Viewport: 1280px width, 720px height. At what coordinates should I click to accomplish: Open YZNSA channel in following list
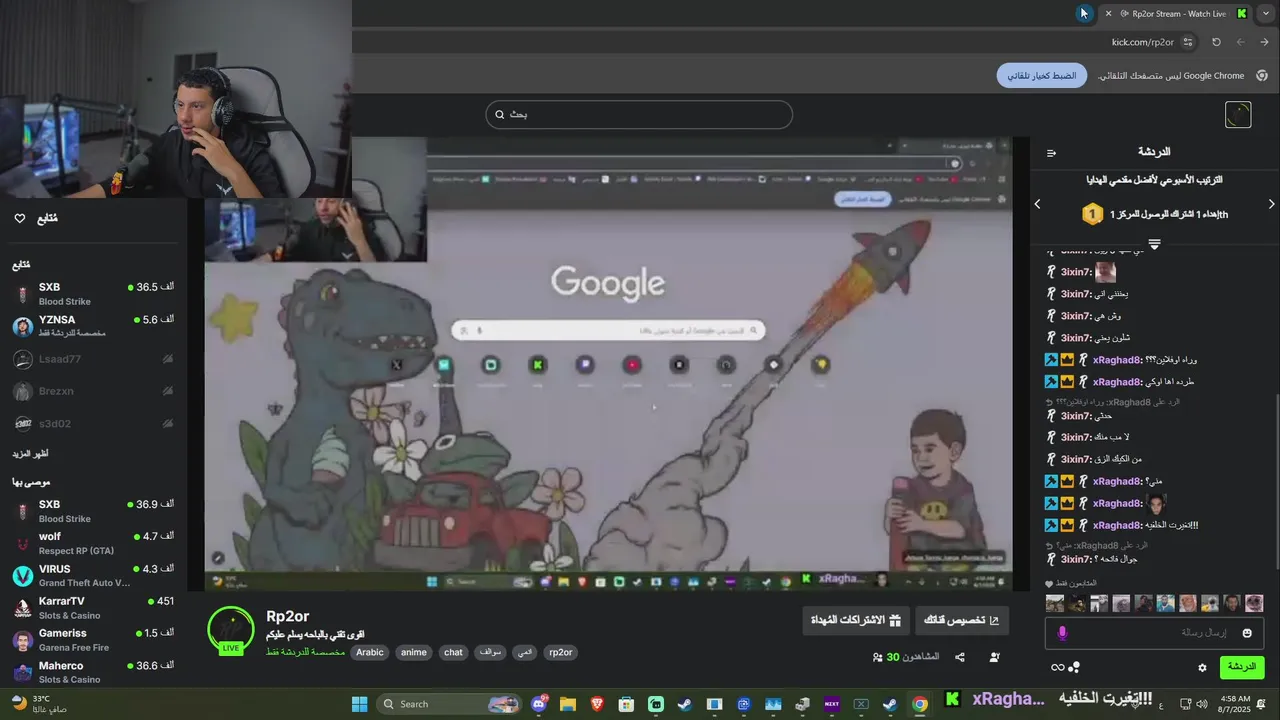click(x=94, y=326)
